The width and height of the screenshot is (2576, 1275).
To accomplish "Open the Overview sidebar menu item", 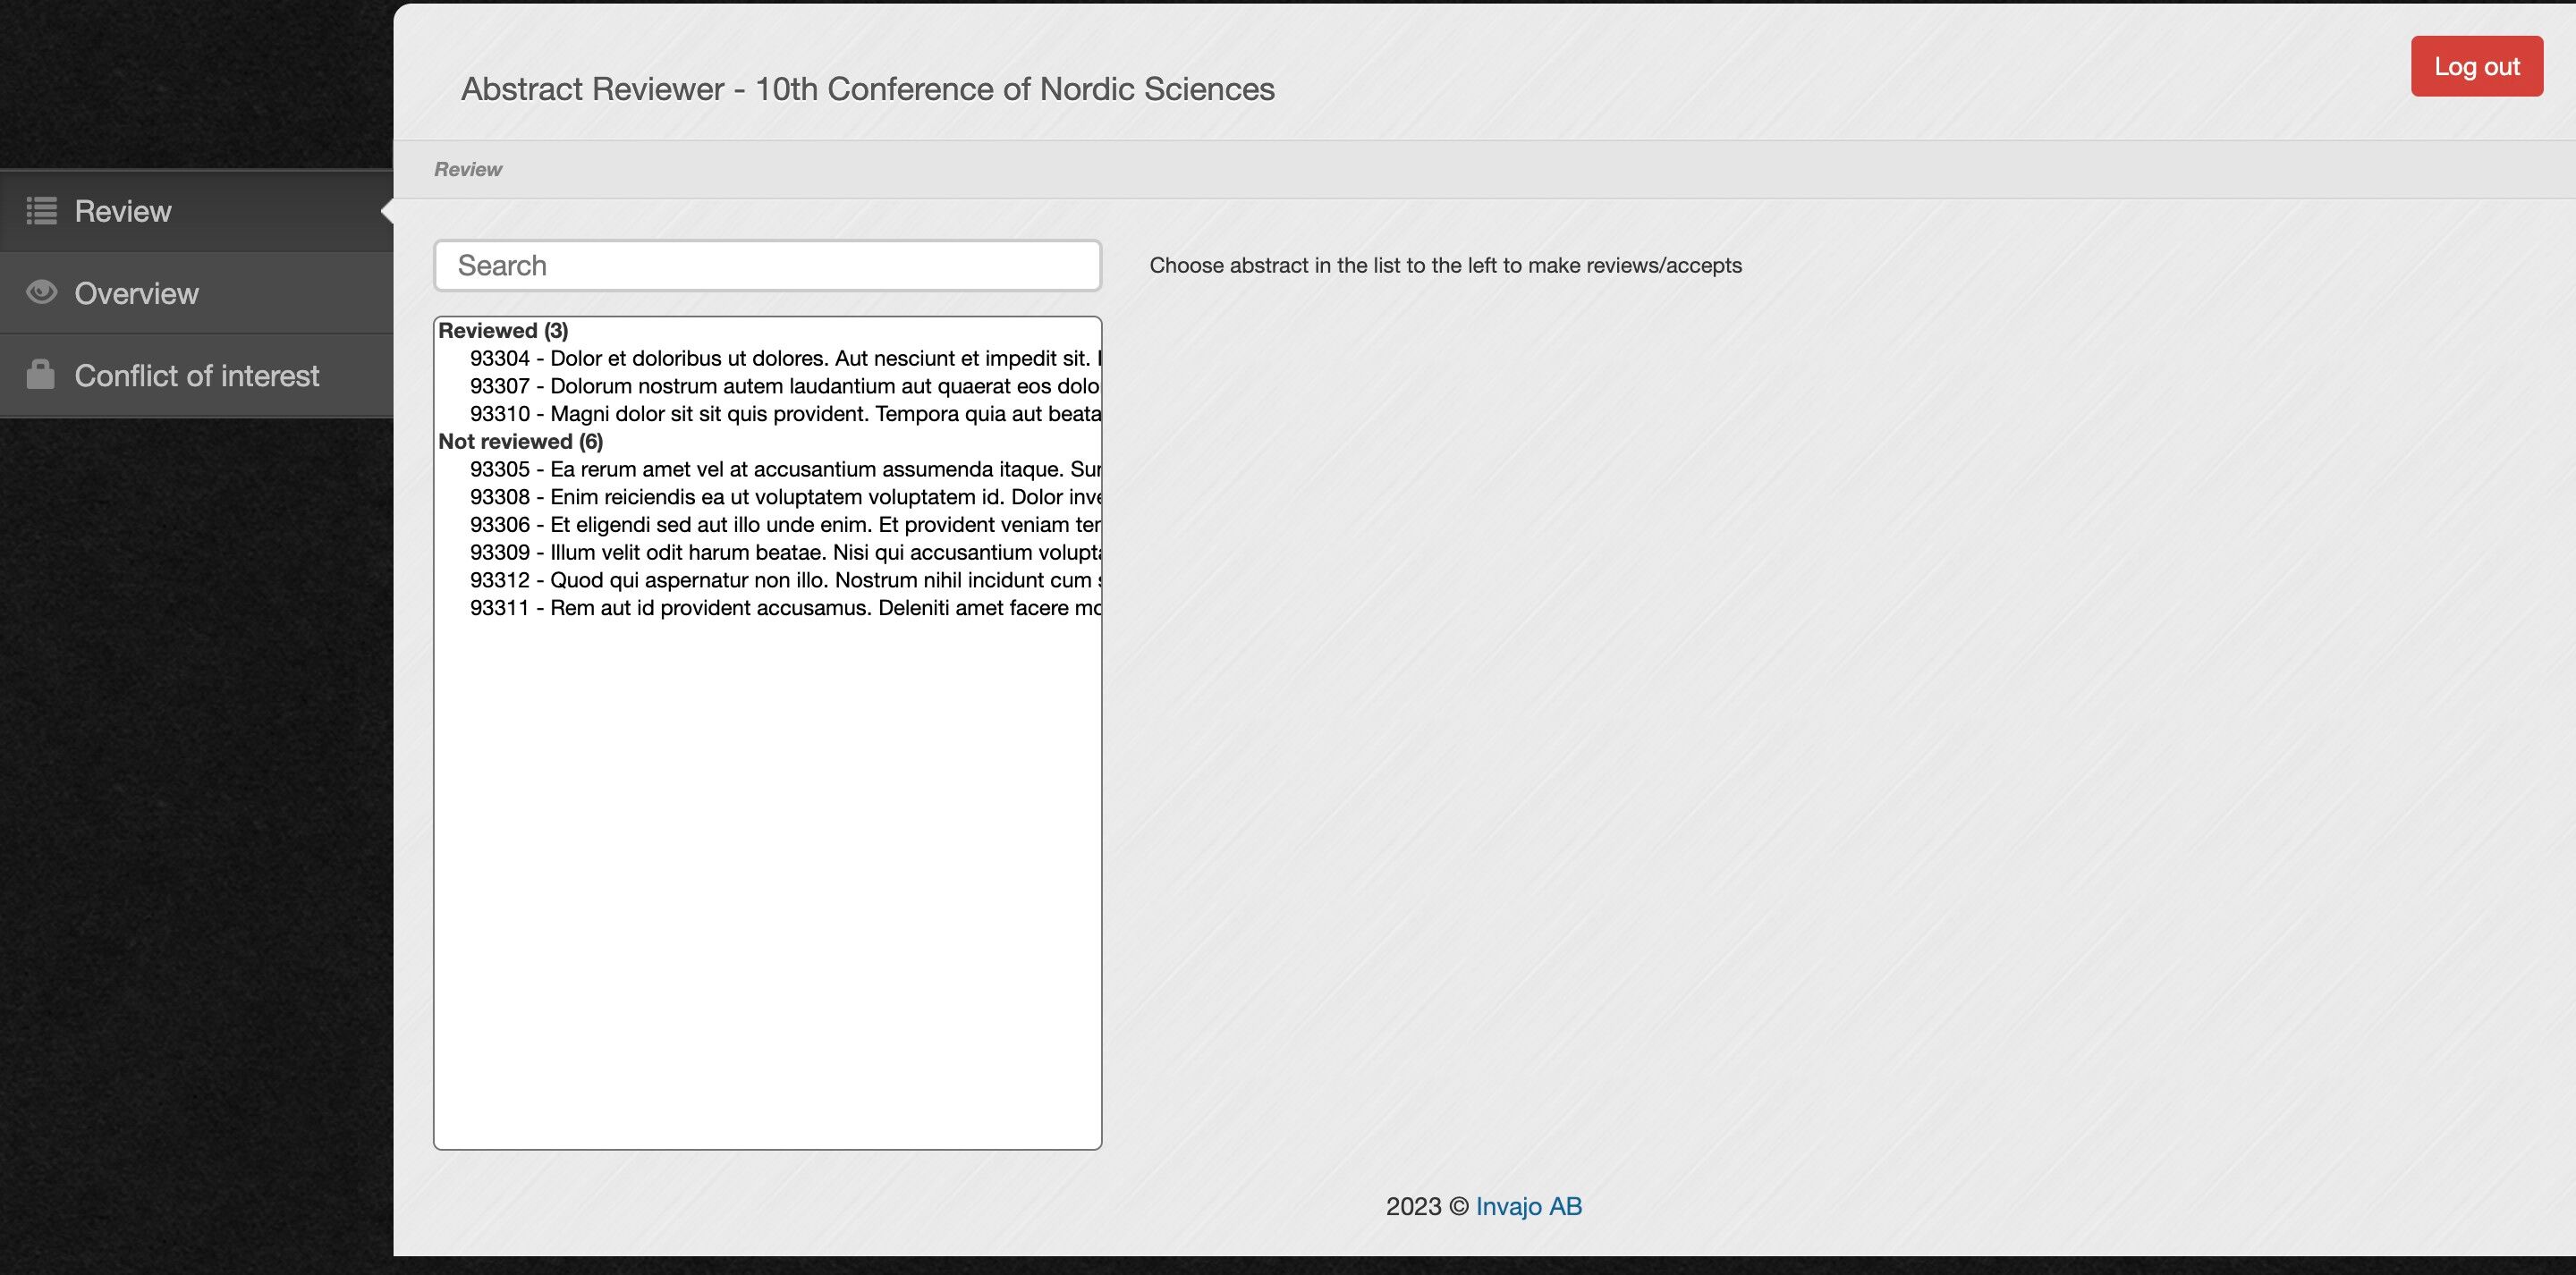I will (137, 293).
